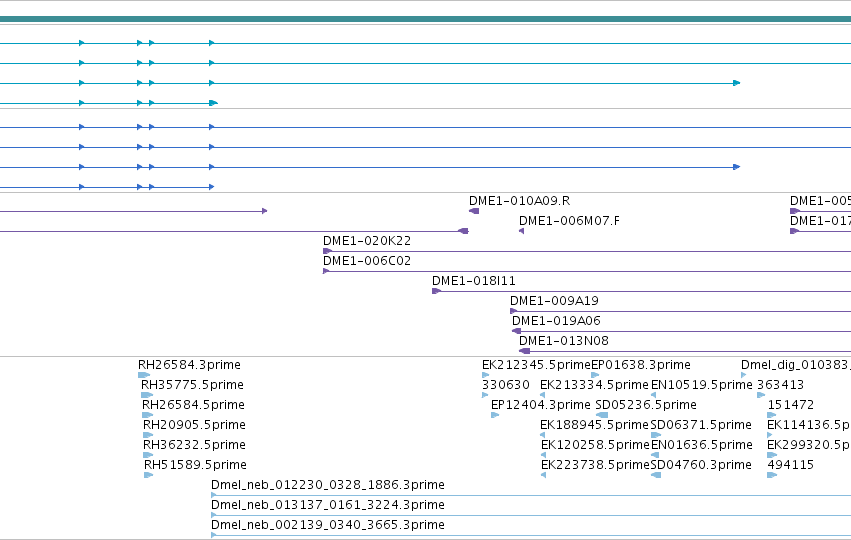Click the start arrow of DME1-019A06

[516, 331]
